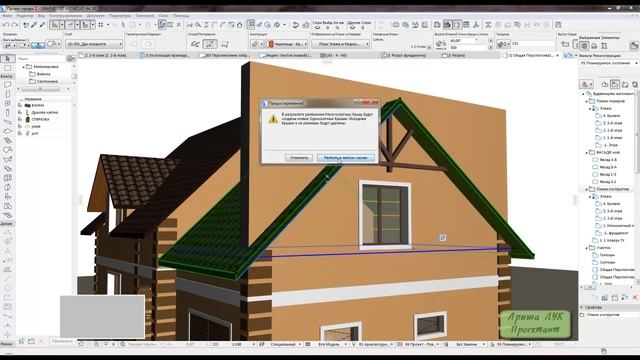Viewport: 640px width, 360px height.
Task: Toggle the grid snap icon
Action: click(101, 25)
